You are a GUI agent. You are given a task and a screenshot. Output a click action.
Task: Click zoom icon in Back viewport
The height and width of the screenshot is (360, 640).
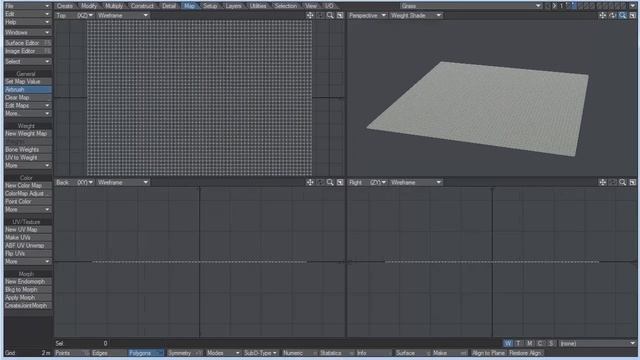point(330,182)
